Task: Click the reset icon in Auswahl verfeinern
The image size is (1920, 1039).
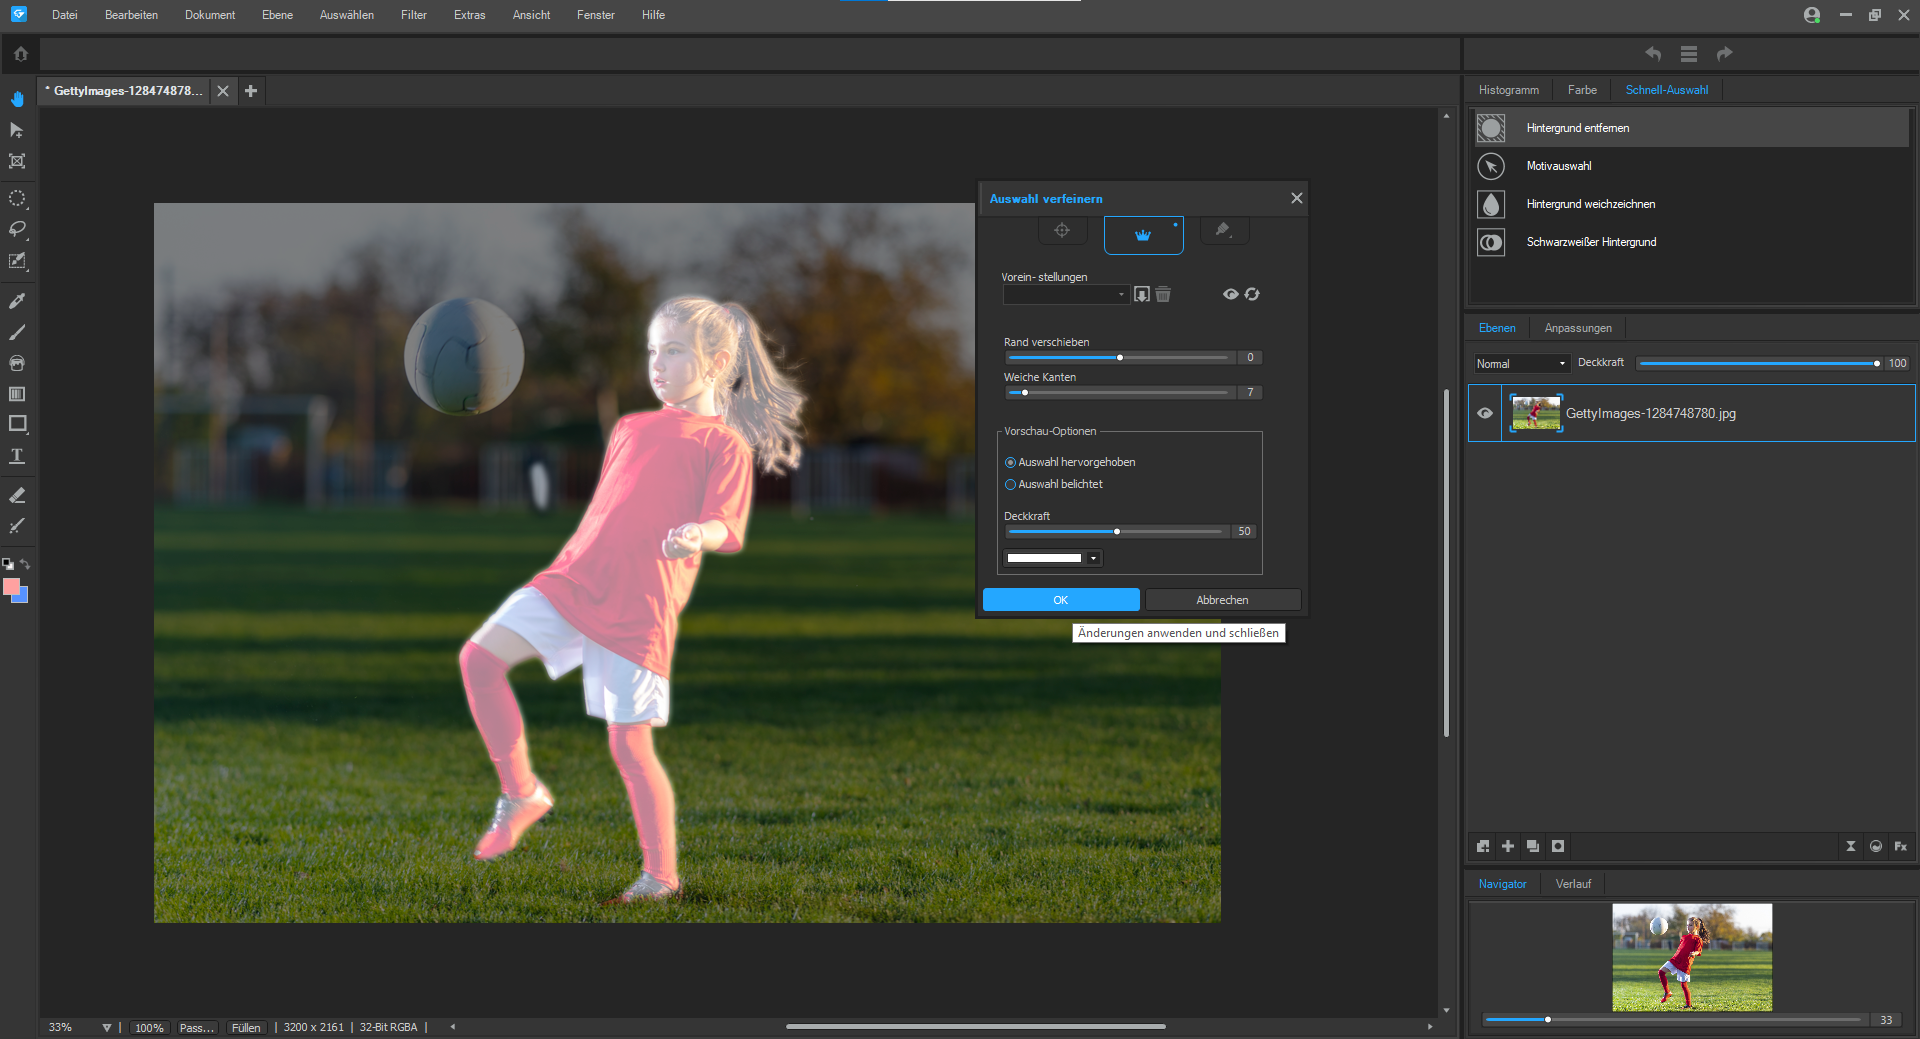Action: click(x=1252, y=294)
